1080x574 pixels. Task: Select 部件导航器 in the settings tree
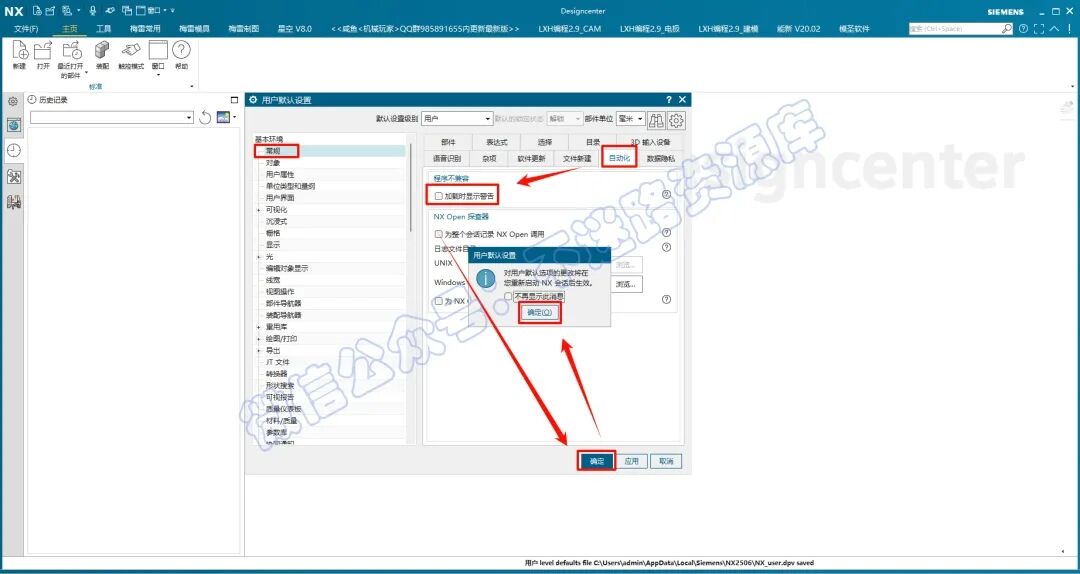(284, 303)
